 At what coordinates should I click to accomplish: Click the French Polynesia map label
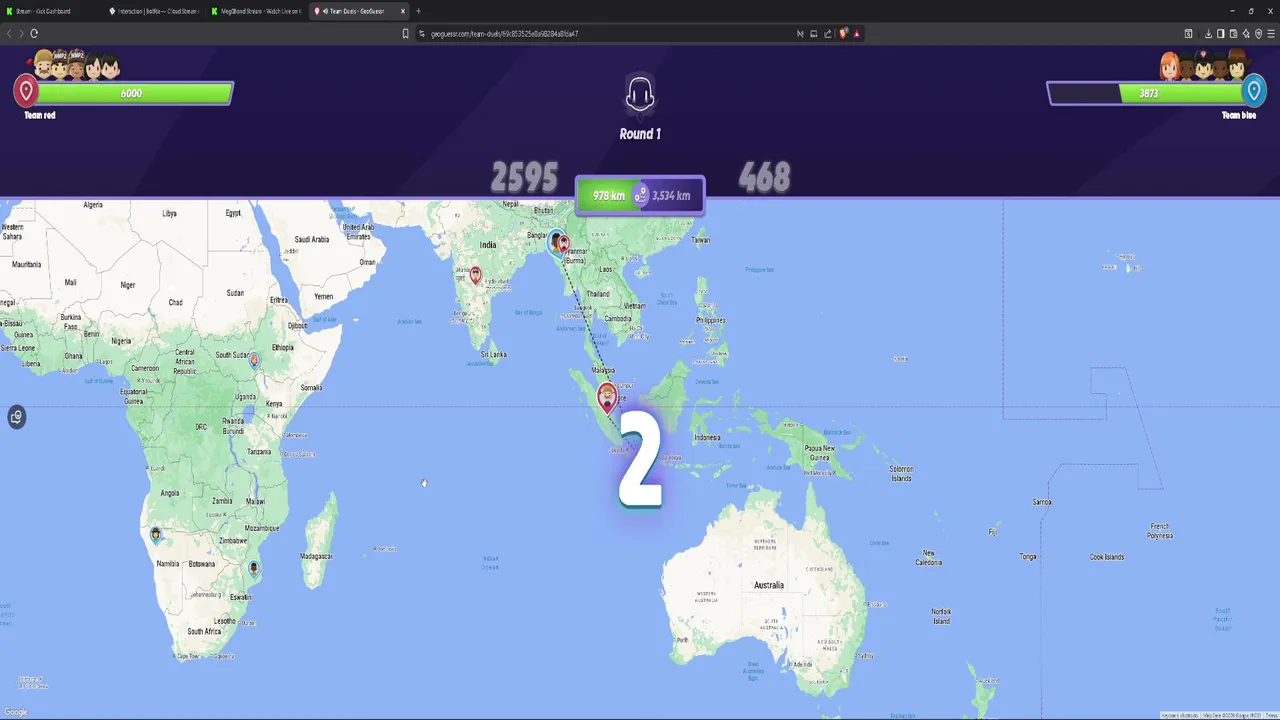click(1160, 530)
